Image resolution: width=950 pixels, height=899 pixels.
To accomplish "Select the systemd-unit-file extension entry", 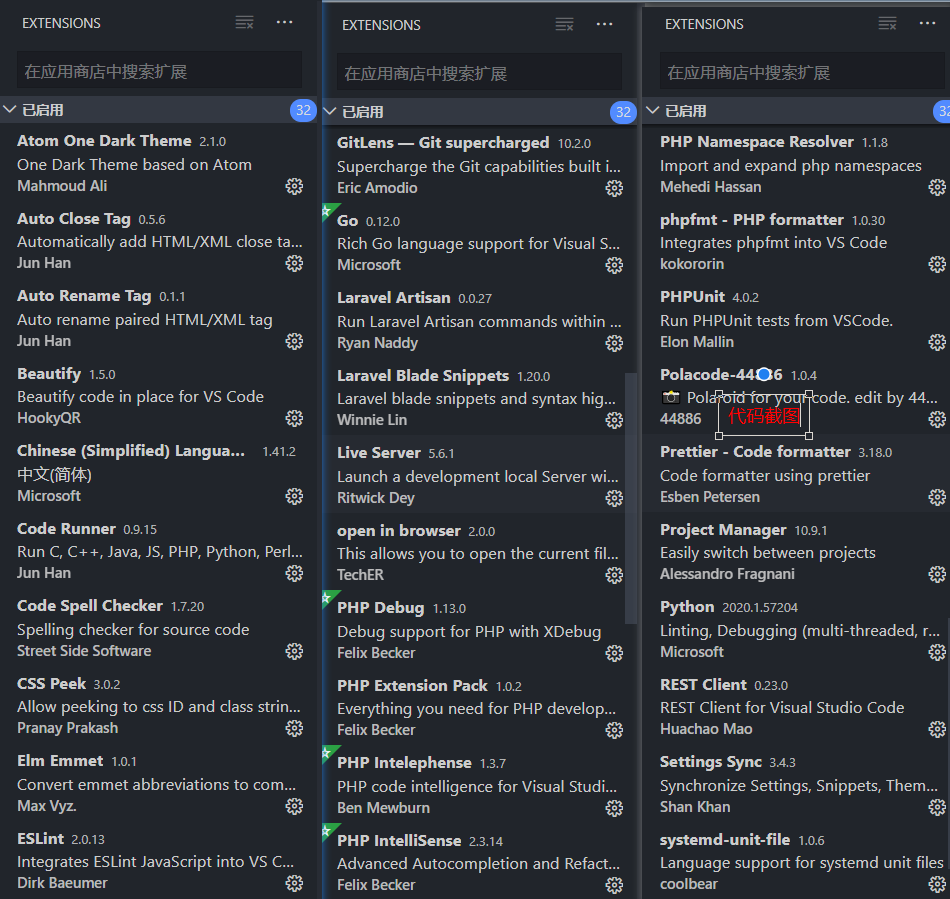I will [797, 861].
